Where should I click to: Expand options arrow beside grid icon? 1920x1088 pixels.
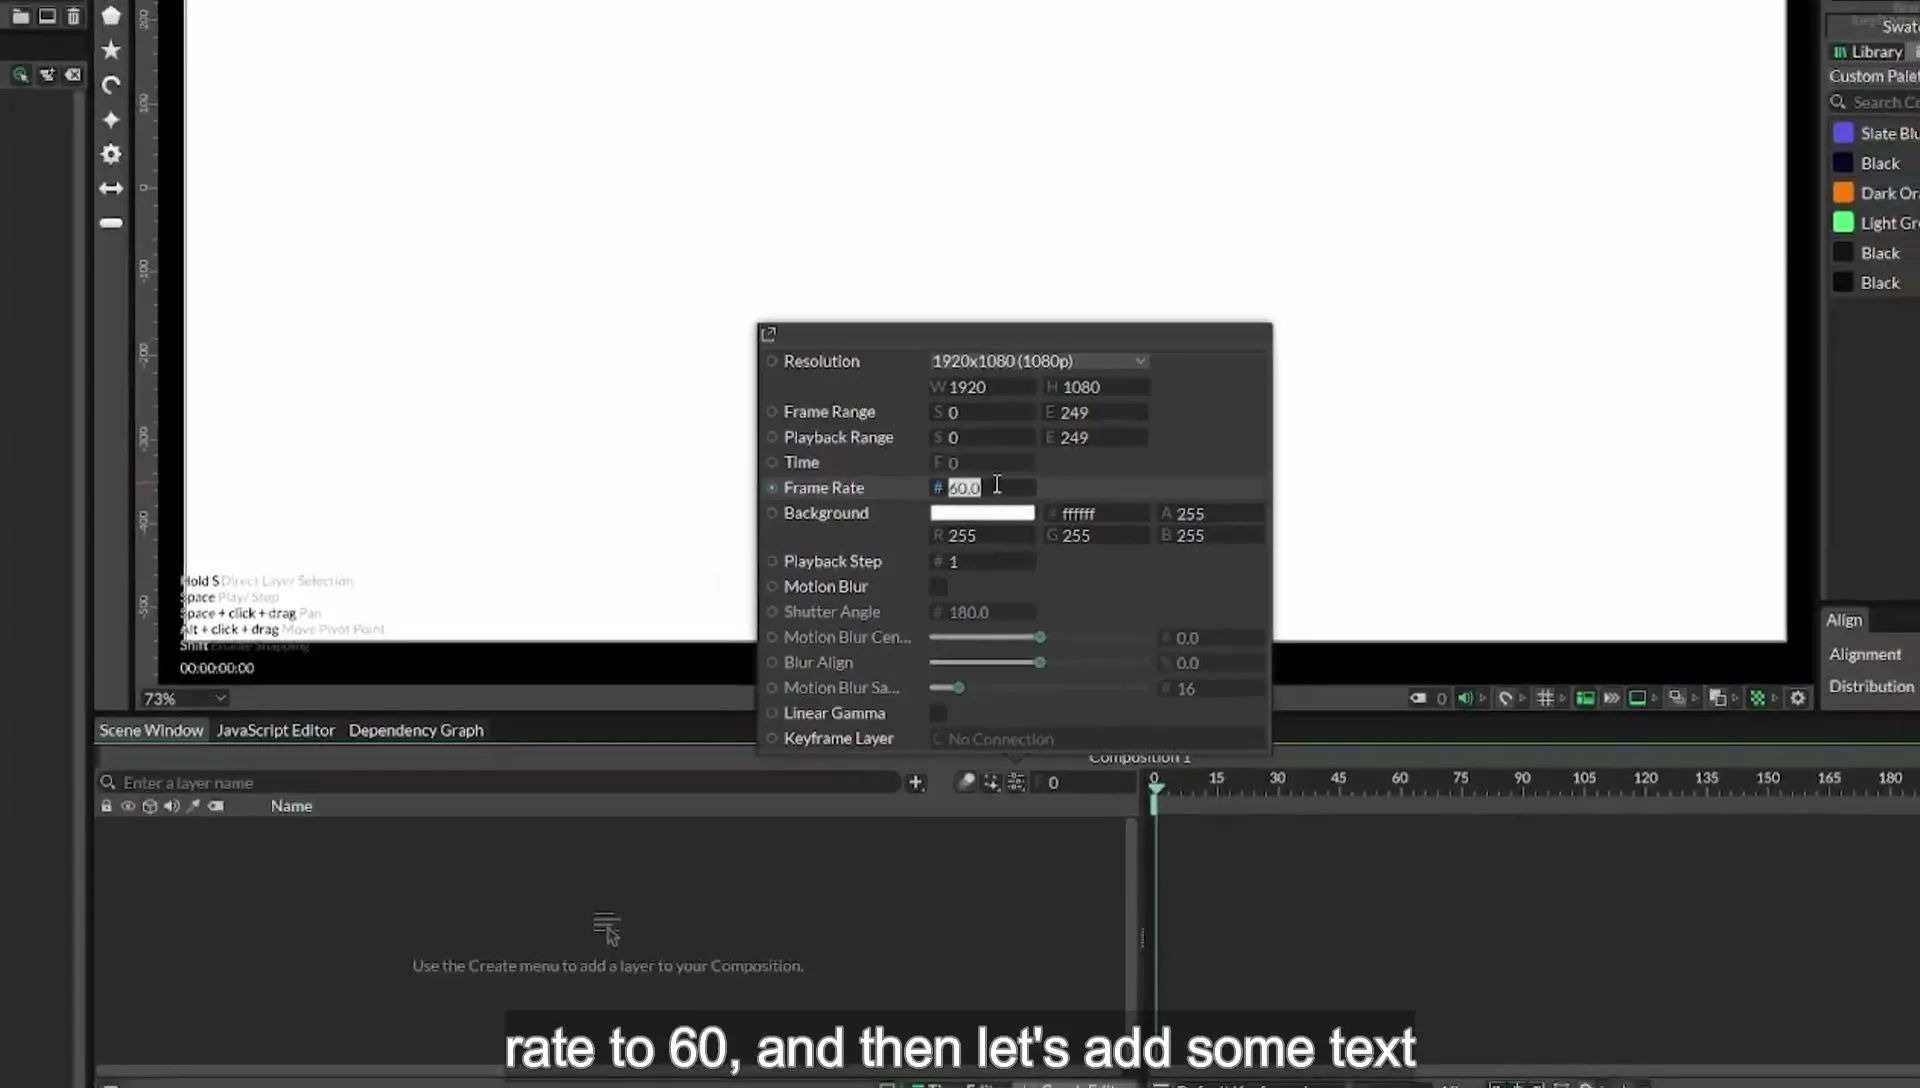click(x=1562, y=698)
